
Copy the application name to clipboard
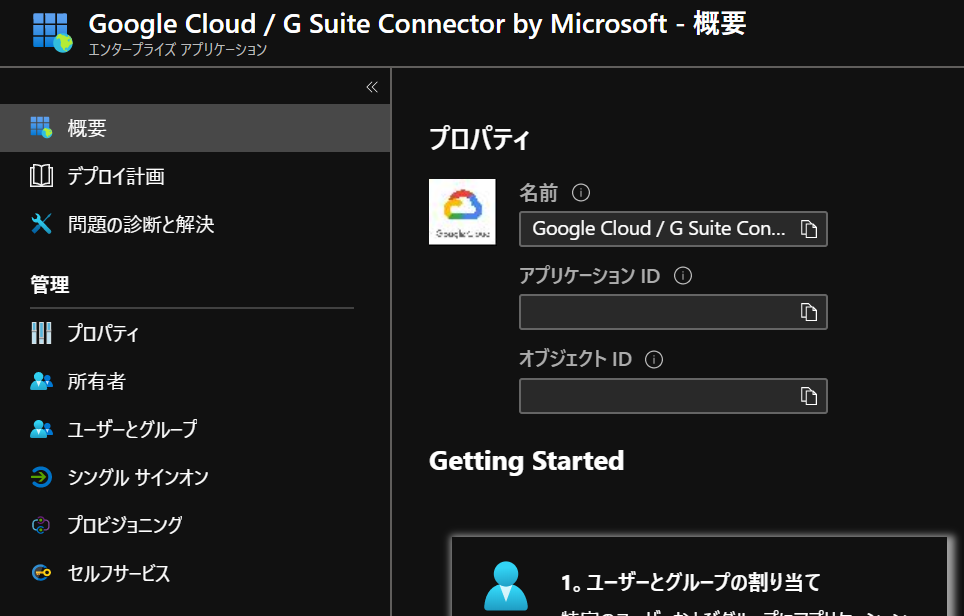(x=809, y=229)
